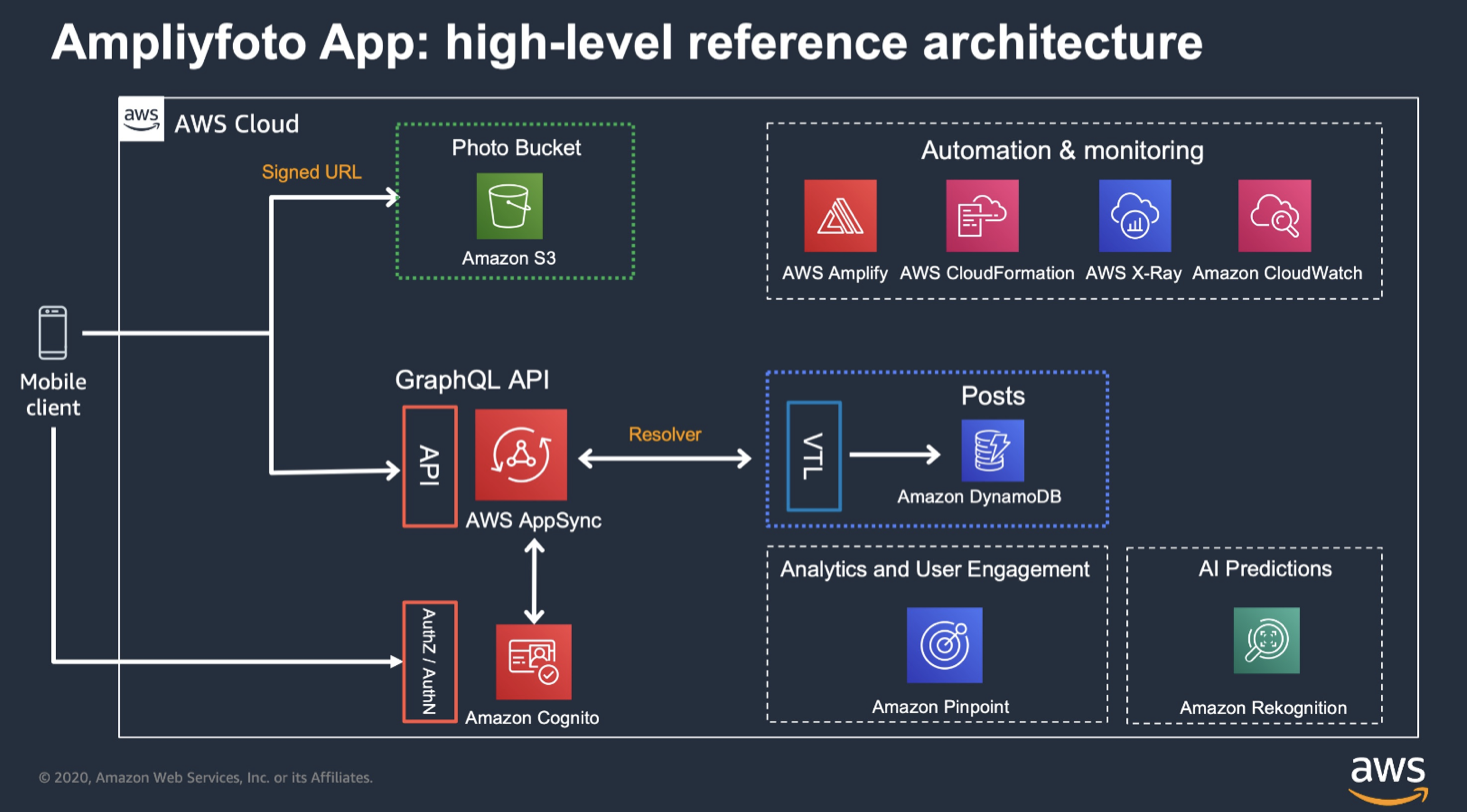Select the 'Photo Bucket' heading
Screen dimensions: 1468x812
[517, 148]
